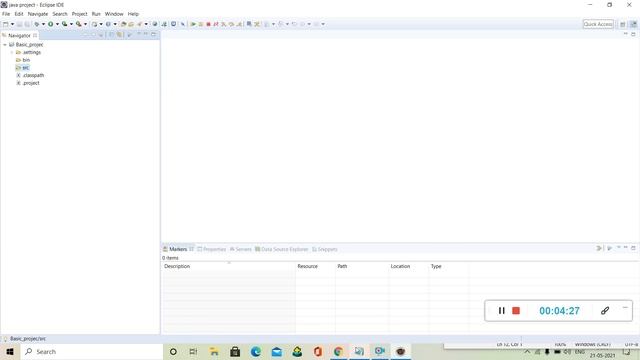Viewport: 640px width, 360px height.
Task: Select the bin folder
Action: pyautogui.click(x=23, y=60)
